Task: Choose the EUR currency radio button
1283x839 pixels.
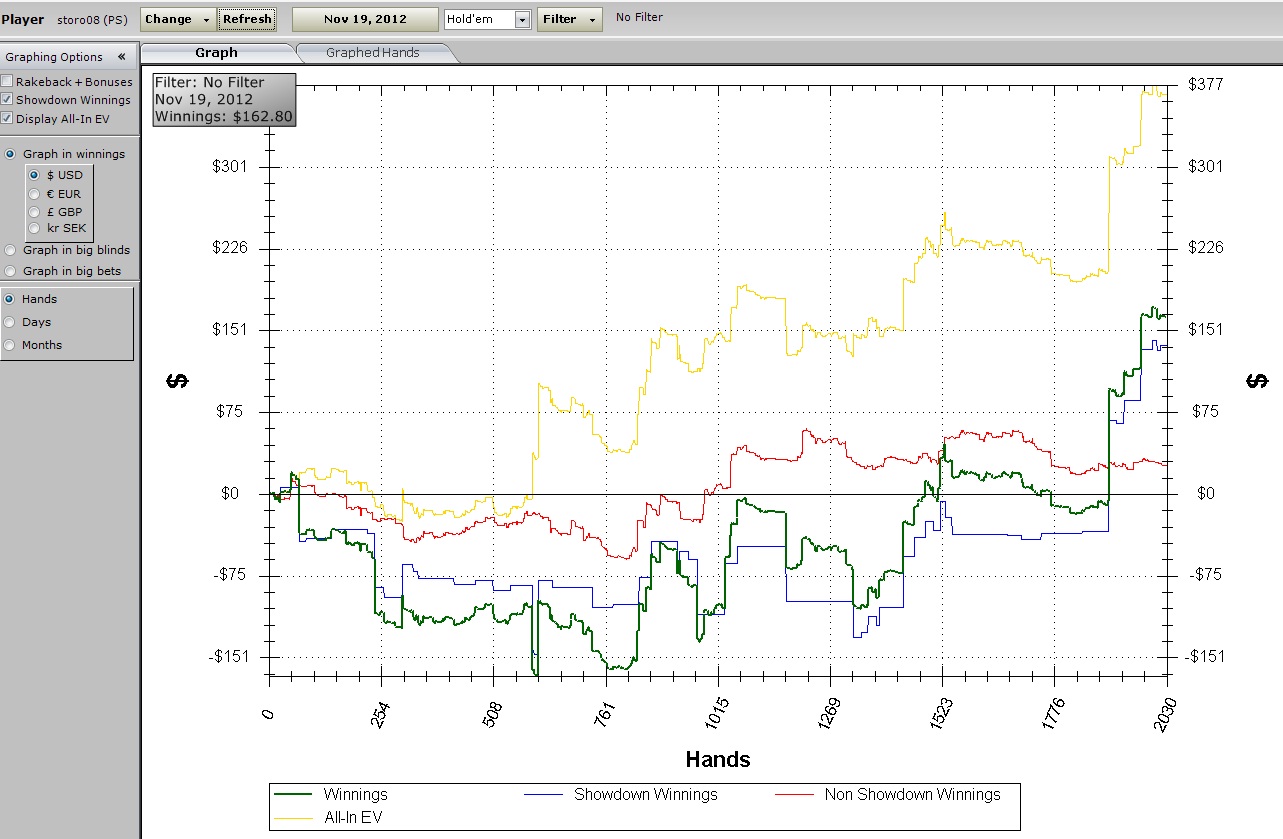Action: point(35,194)
